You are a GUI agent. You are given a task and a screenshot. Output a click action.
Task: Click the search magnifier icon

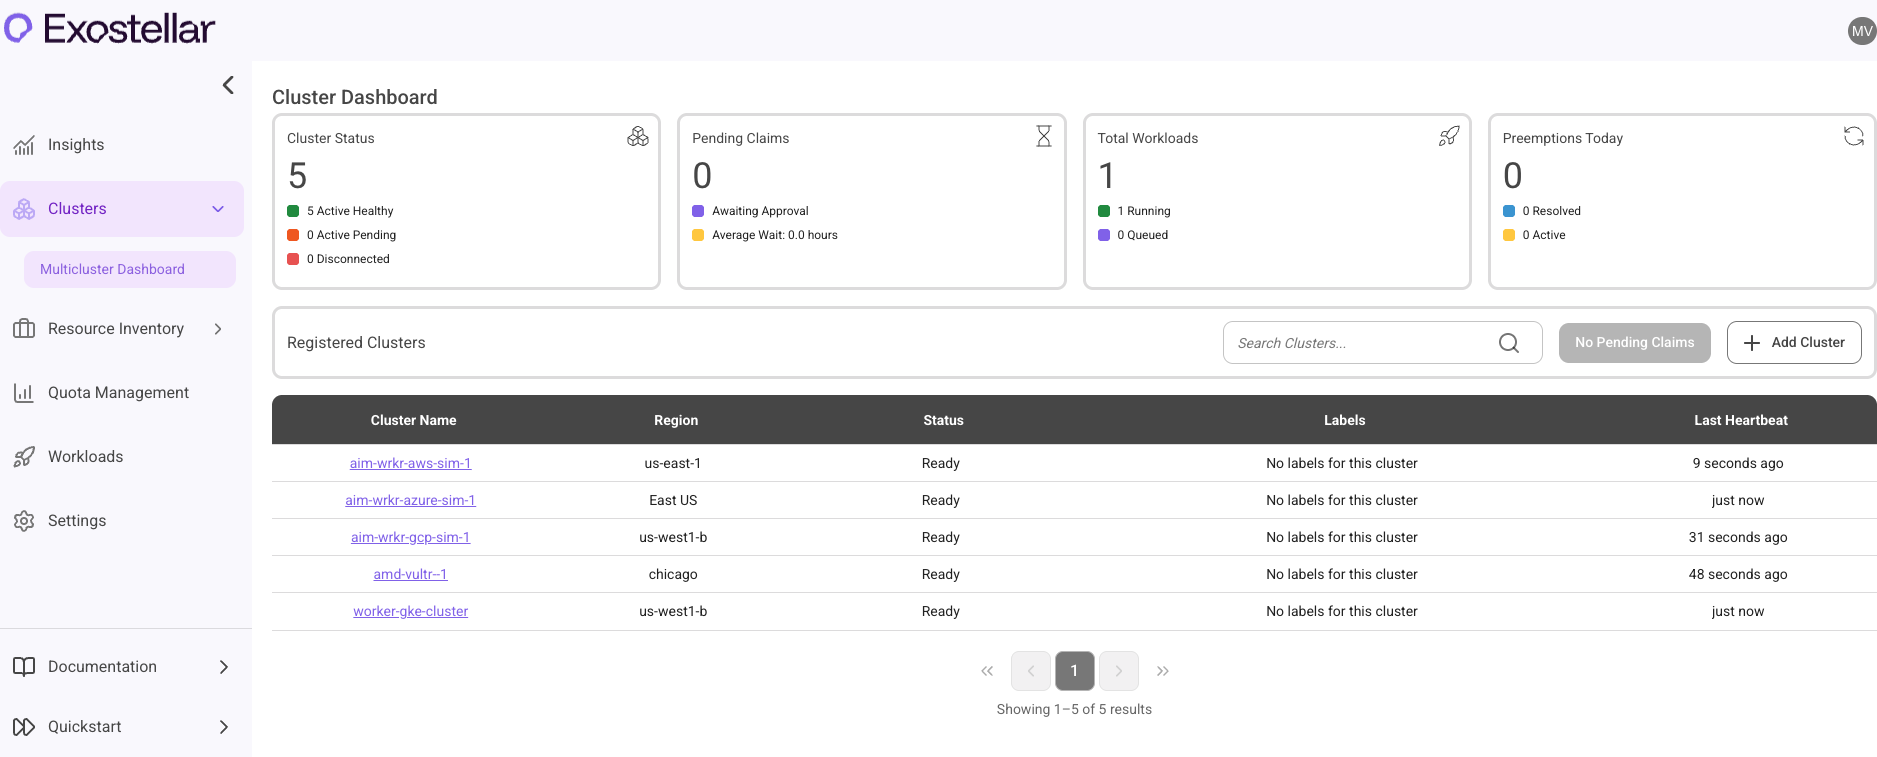(x=1509, y=343)
